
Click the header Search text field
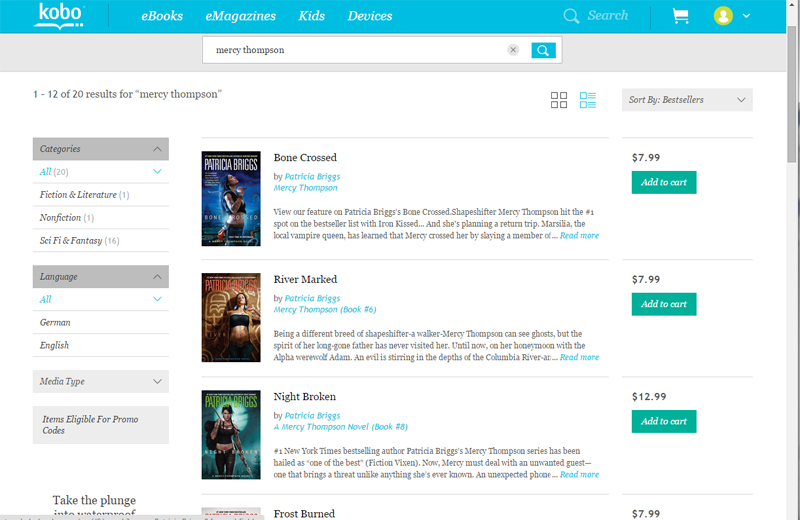point(607,16)
